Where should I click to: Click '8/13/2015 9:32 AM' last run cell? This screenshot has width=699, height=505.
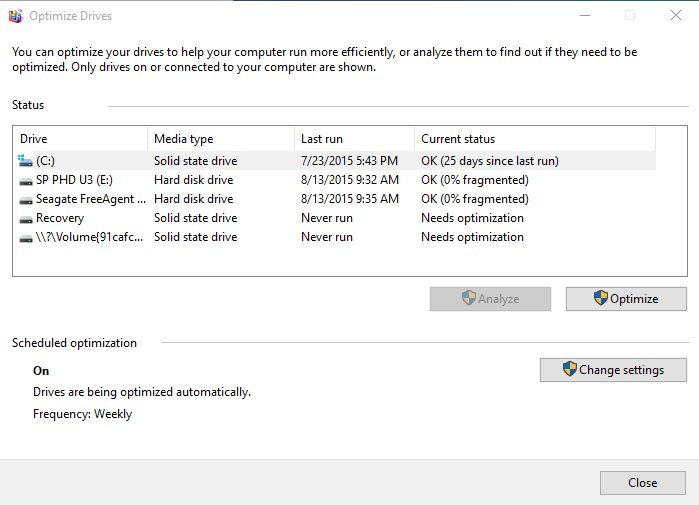pos(350,180)
